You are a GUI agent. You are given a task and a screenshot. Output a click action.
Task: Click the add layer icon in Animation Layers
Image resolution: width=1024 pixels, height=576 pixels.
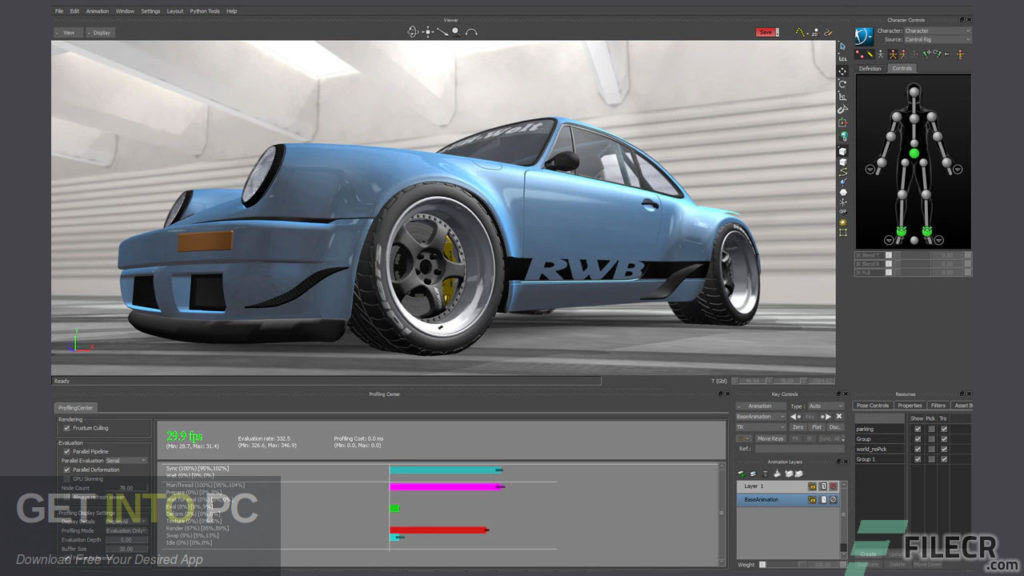click(x=741, y=474)
